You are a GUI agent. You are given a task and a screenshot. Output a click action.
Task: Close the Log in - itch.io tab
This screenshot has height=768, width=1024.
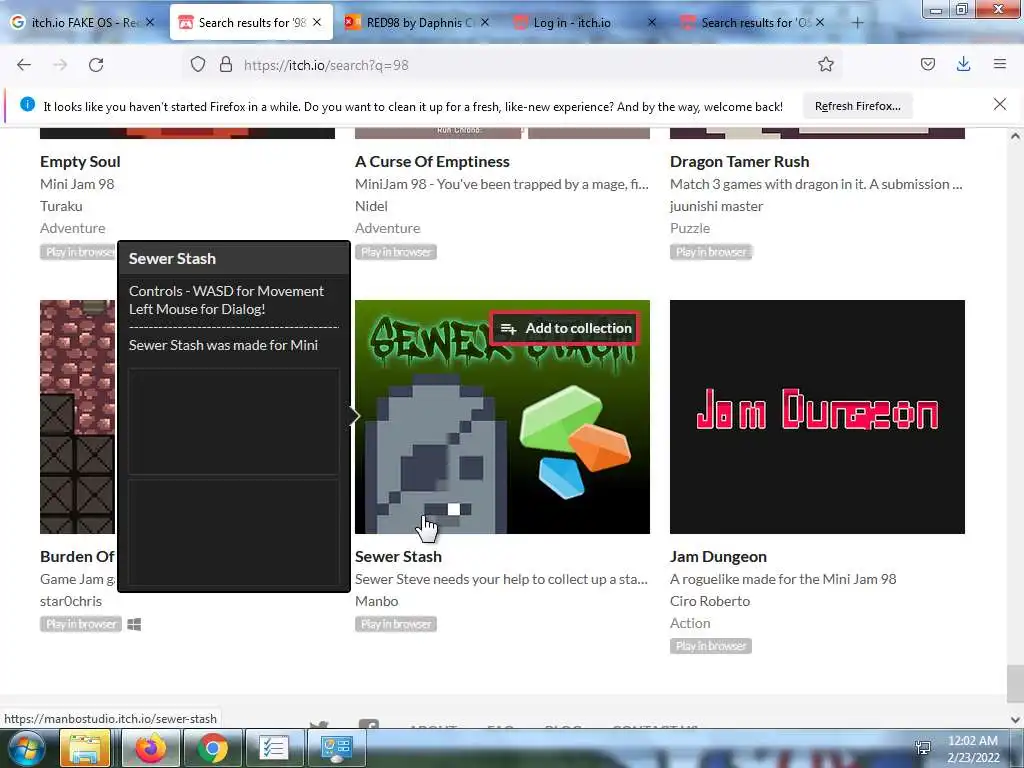click(x=652, y=23)
